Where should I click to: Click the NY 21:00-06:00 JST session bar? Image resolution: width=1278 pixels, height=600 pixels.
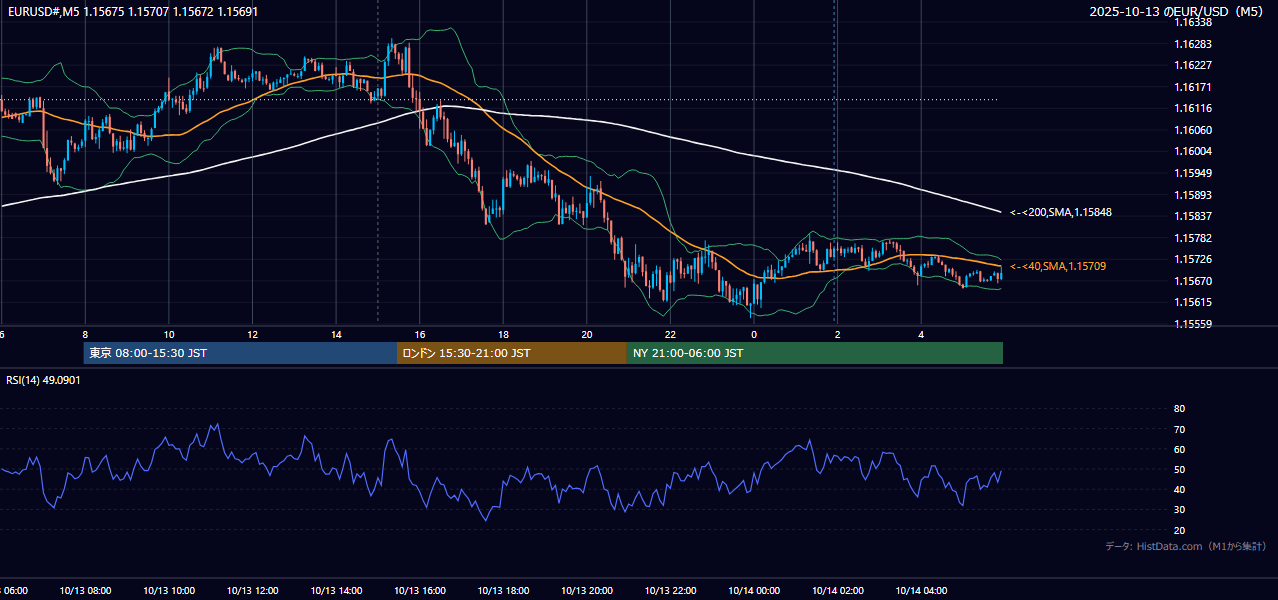pos(815,353)
